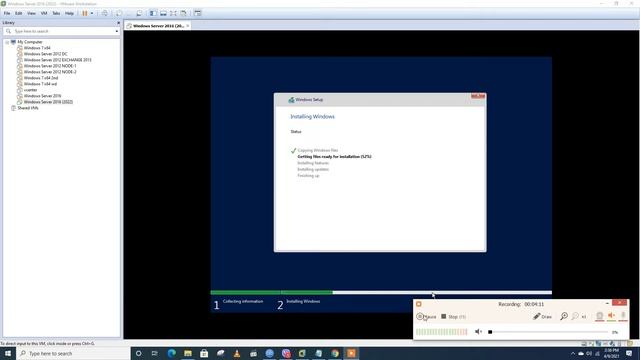Open File Explorer from taskbar
The image size is (640, 360).
click(188, 353)
